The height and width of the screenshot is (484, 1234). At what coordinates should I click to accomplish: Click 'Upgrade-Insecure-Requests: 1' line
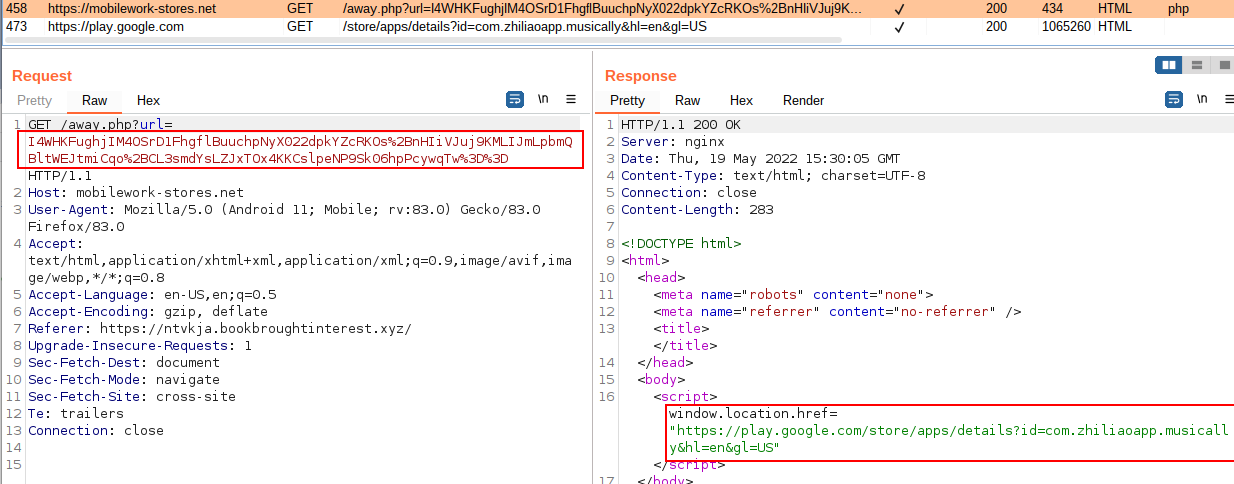[140, 346]
